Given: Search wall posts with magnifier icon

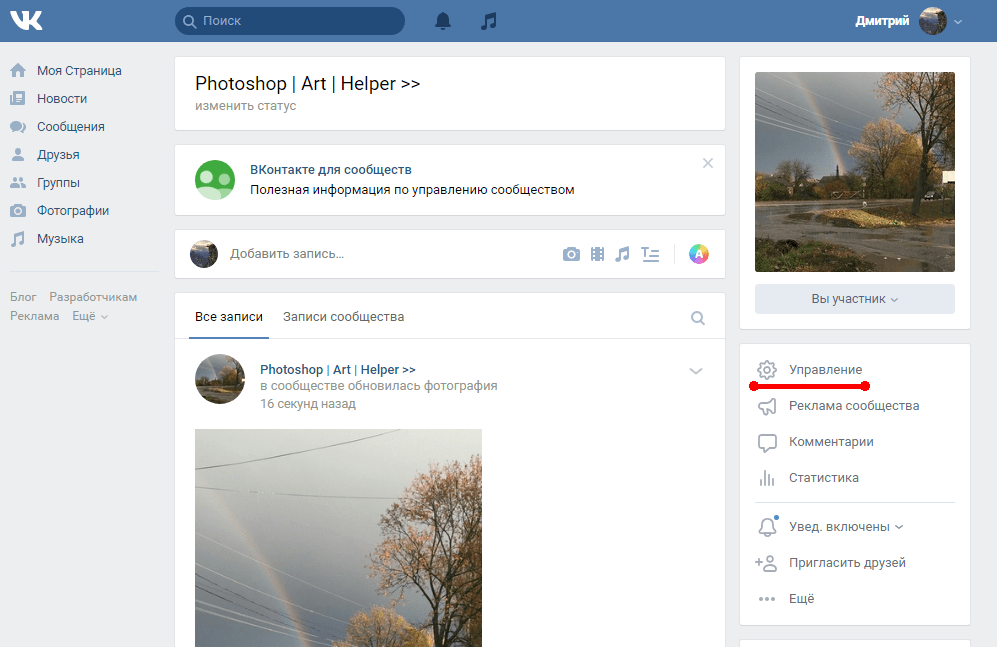Looking at the screenshot, I should pos(698,318).
